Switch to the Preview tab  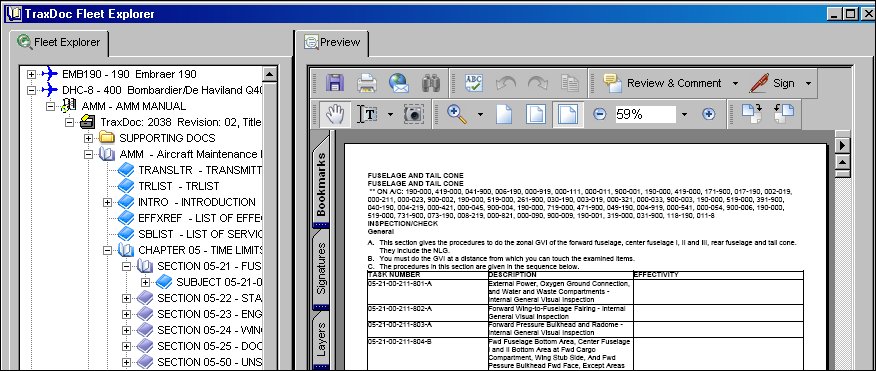point(332,42)
